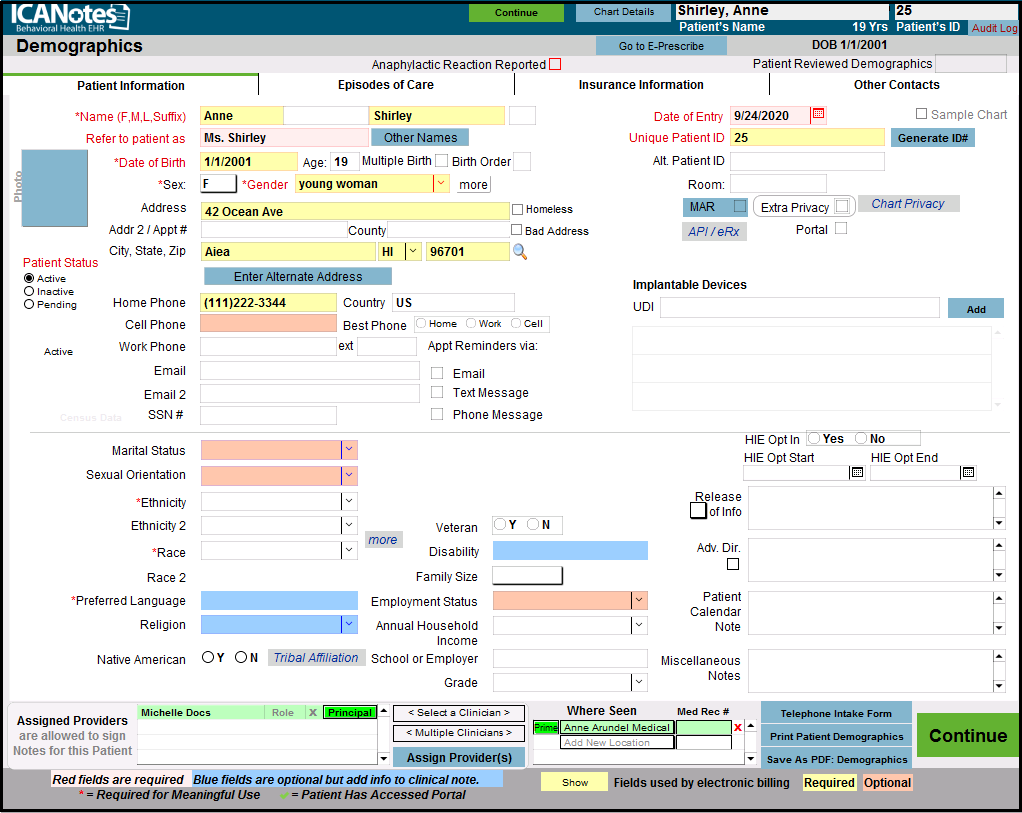Viewport: 1022px width, 813px height.
Task: Switch to the Insurance Information tab
Action: point(641,85)
